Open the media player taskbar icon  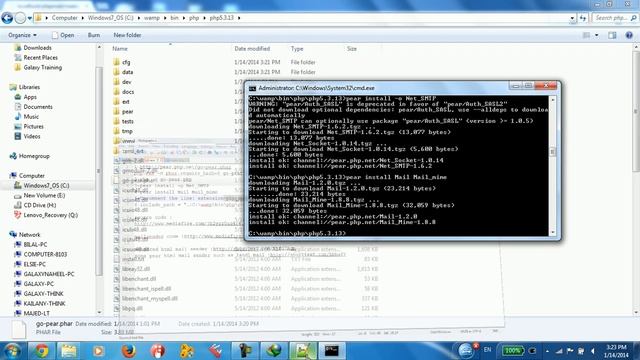(x=98, y=351)
